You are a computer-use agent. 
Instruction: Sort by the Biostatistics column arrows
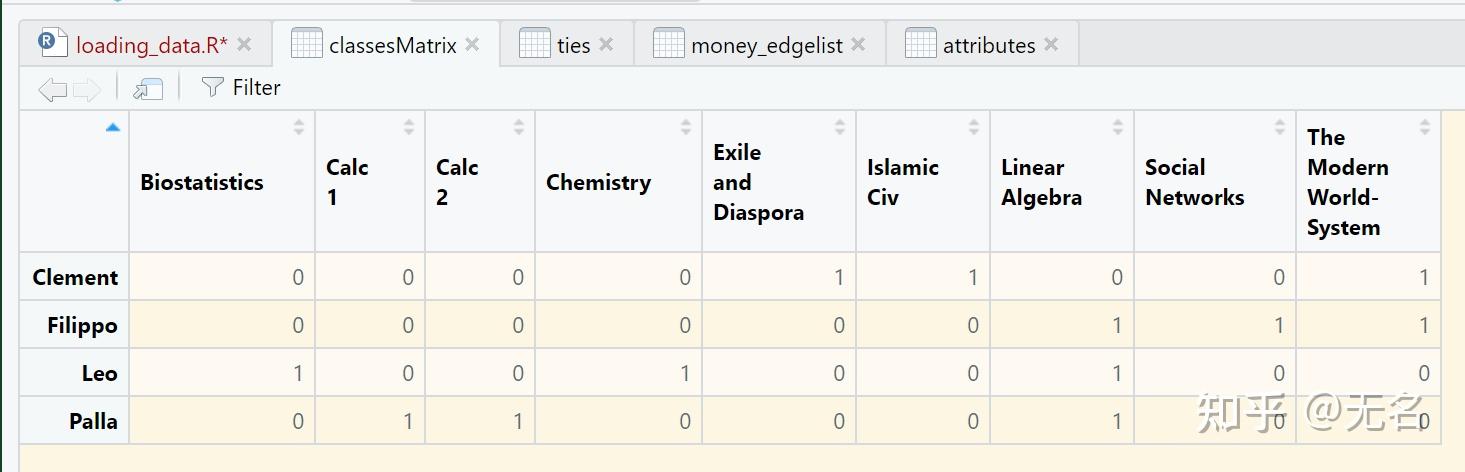(299, 127)
